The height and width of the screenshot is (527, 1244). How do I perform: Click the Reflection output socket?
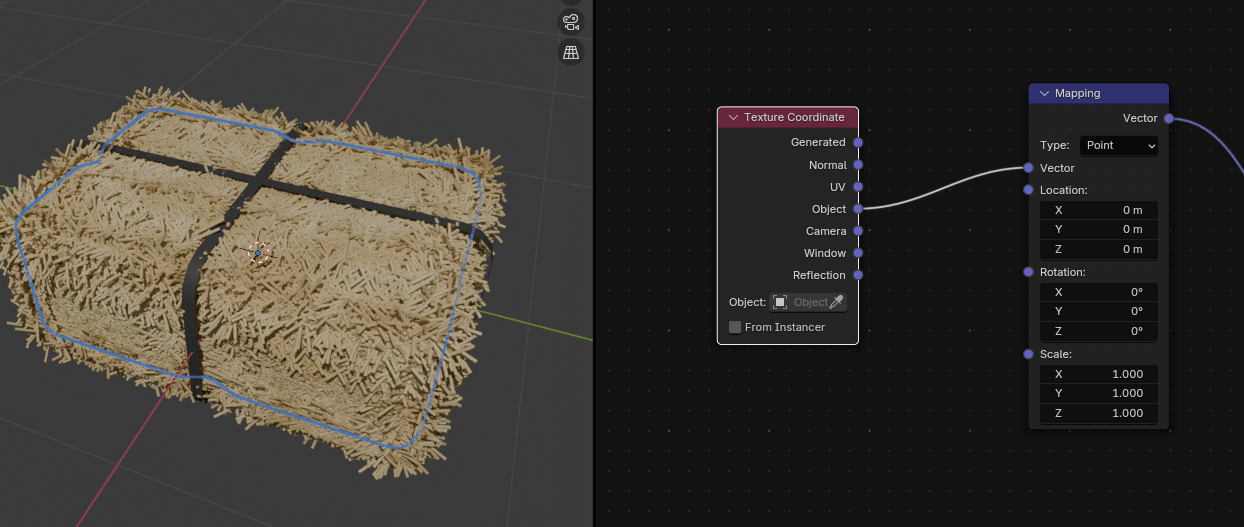(858, 275)
